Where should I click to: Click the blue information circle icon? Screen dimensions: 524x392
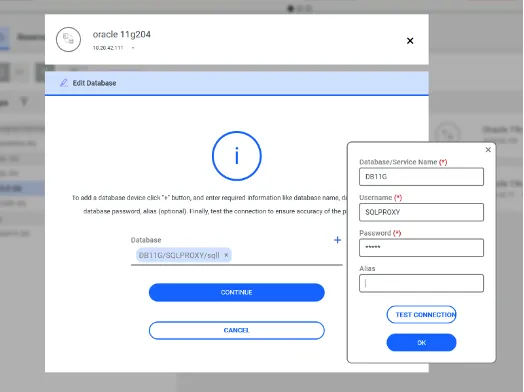(237, 156)
